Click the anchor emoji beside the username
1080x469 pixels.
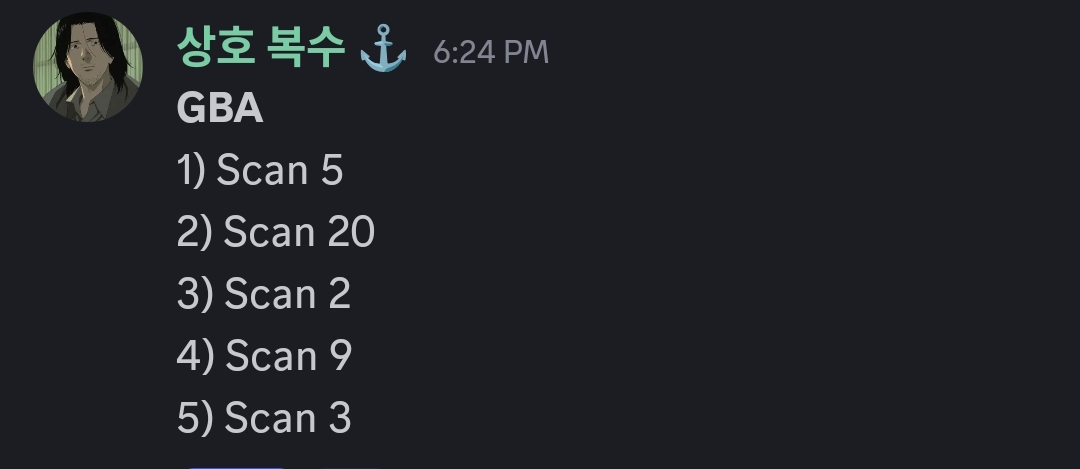[383, 47]
